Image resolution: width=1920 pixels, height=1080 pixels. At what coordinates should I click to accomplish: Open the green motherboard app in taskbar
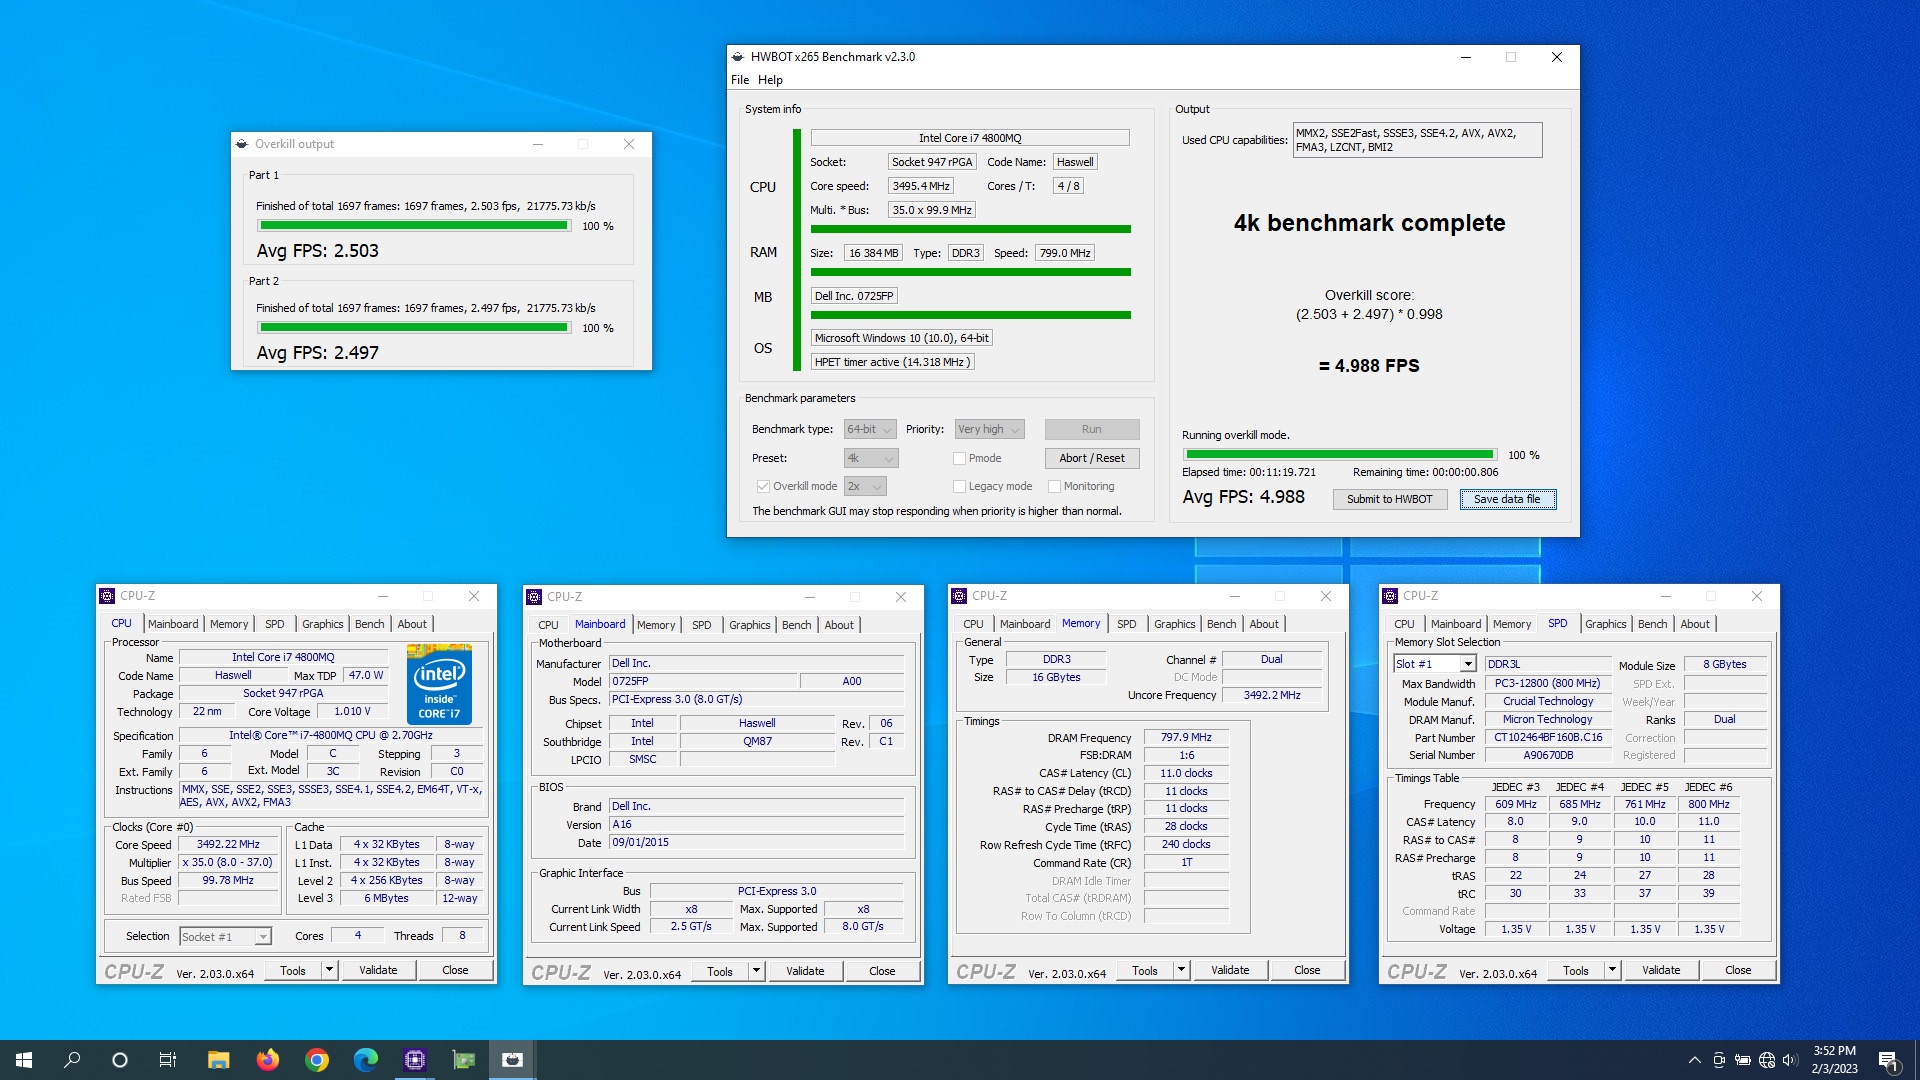click(463, 1060)
